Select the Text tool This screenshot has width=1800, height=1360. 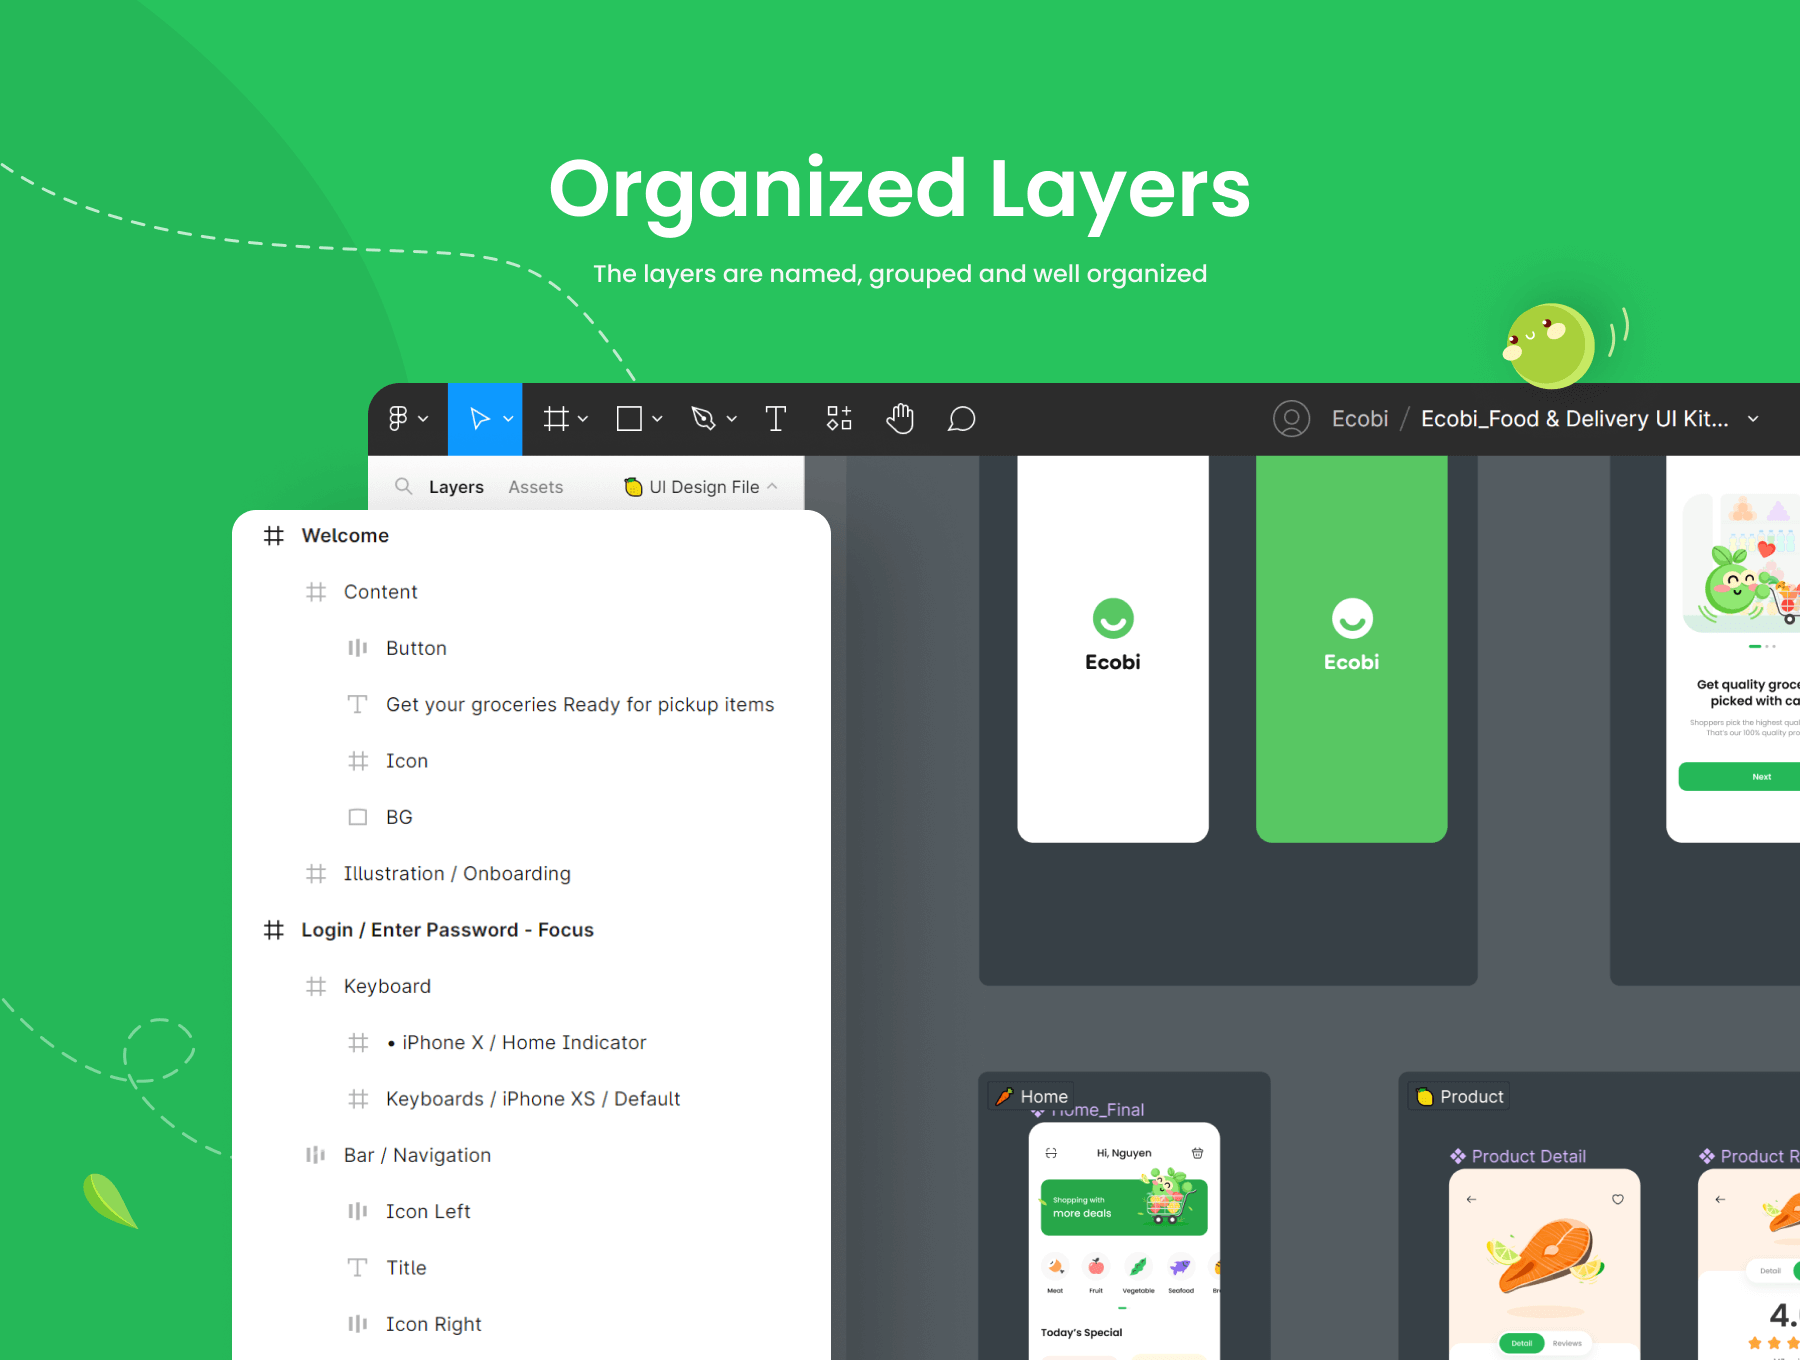pos(775,419)
